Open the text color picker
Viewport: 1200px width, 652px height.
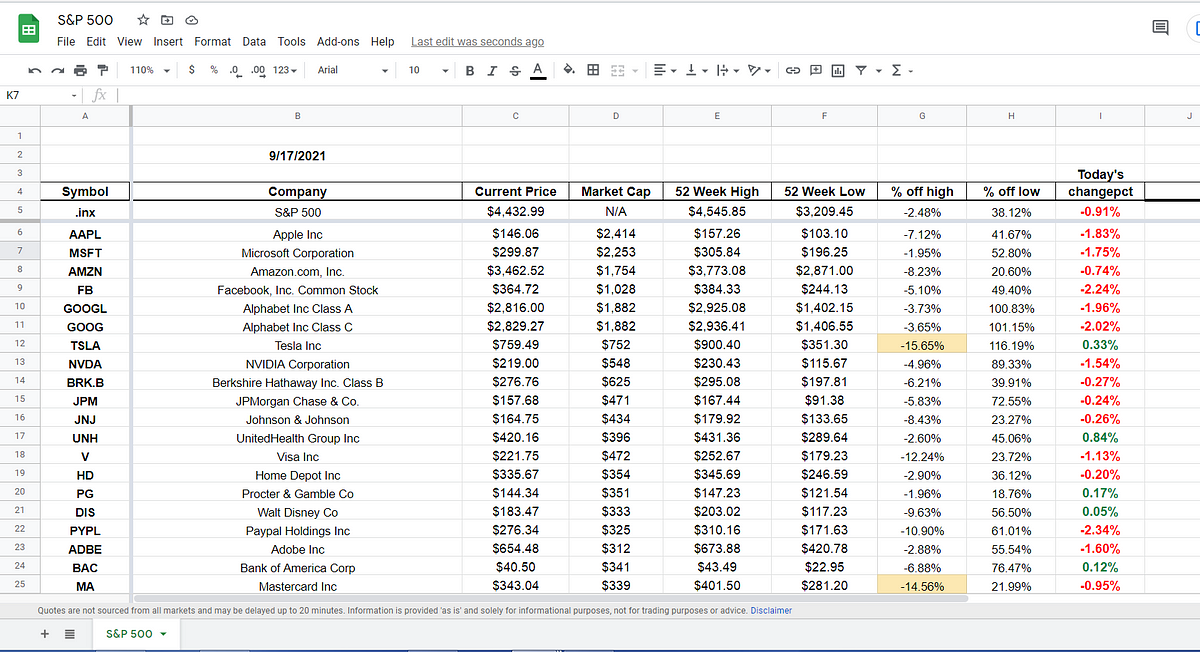(537, 70)
